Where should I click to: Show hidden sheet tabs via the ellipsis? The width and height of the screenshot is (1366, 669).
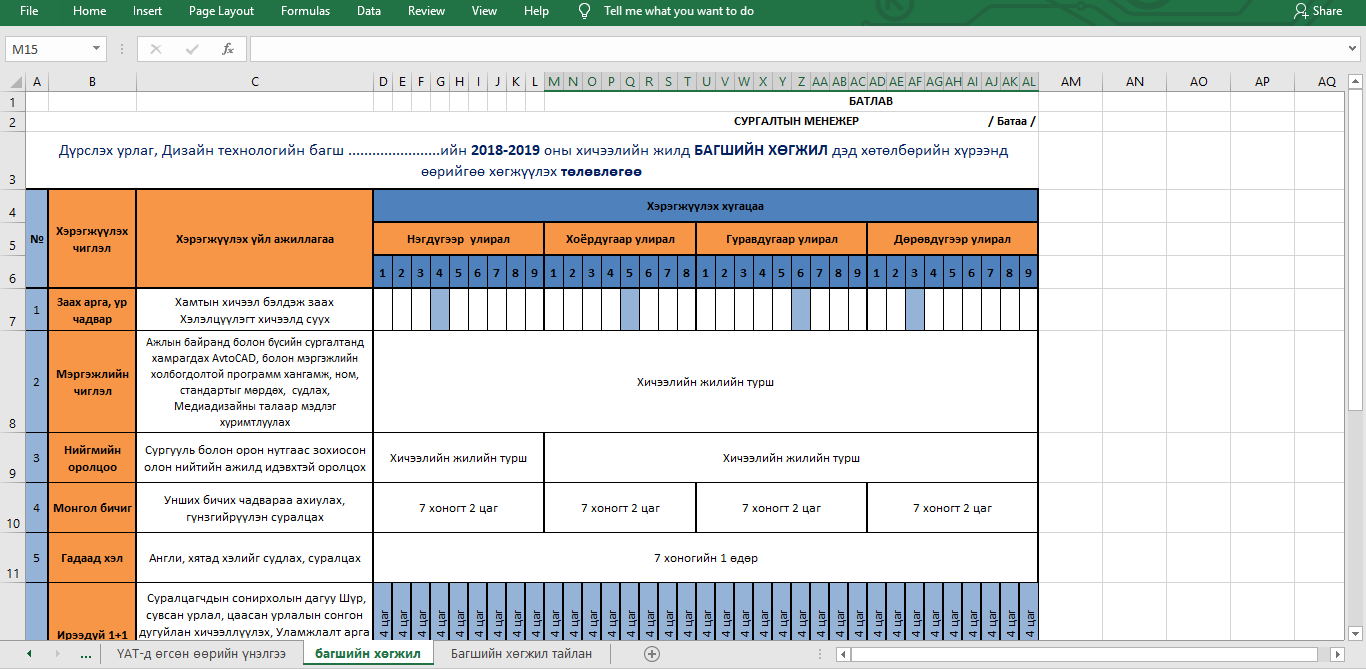point(85,654)
